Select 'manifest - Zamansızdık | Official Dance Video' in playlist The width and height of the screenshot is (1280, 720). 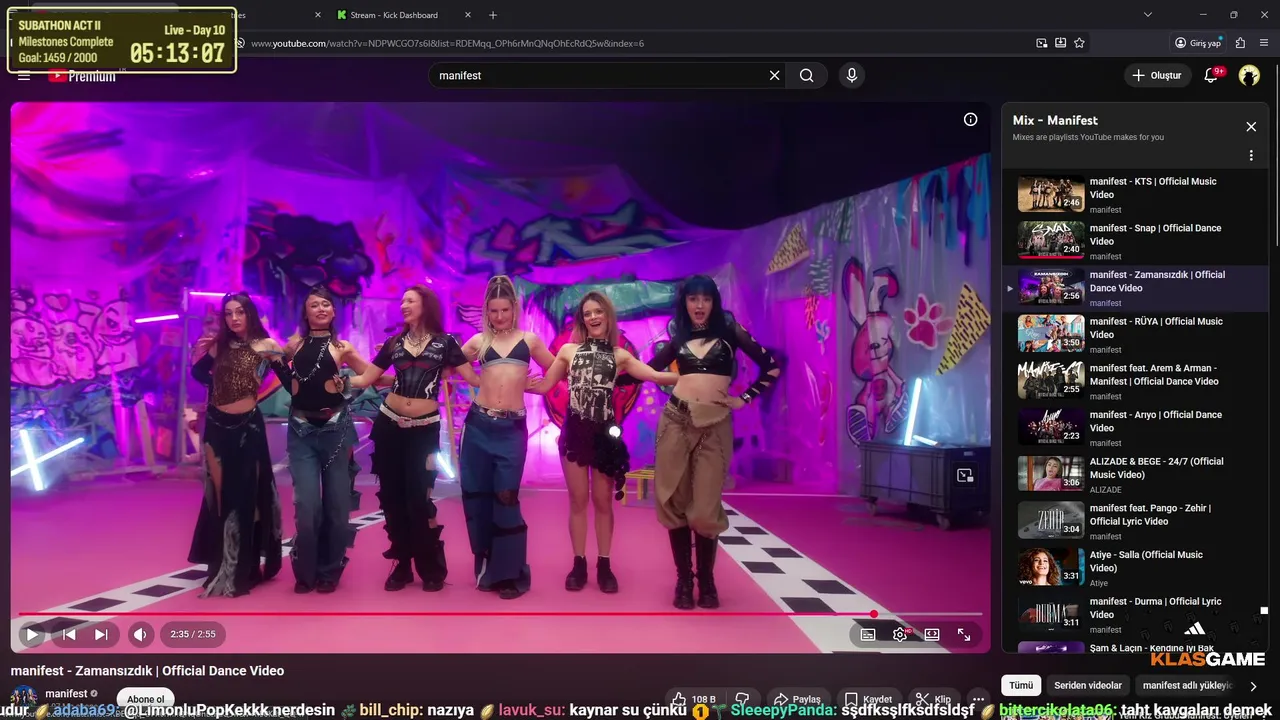(x=1135, y=288)
